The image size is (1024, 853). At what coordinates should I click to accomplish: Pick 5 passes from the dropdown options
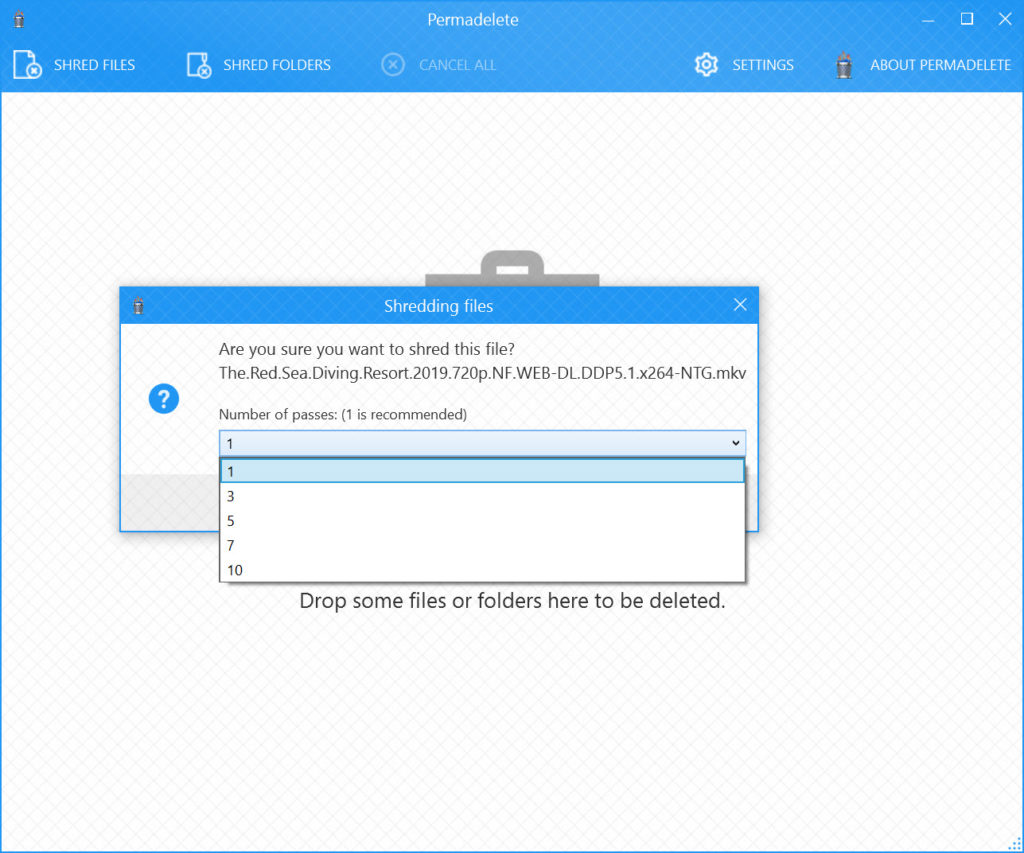(x=482, y=521)
